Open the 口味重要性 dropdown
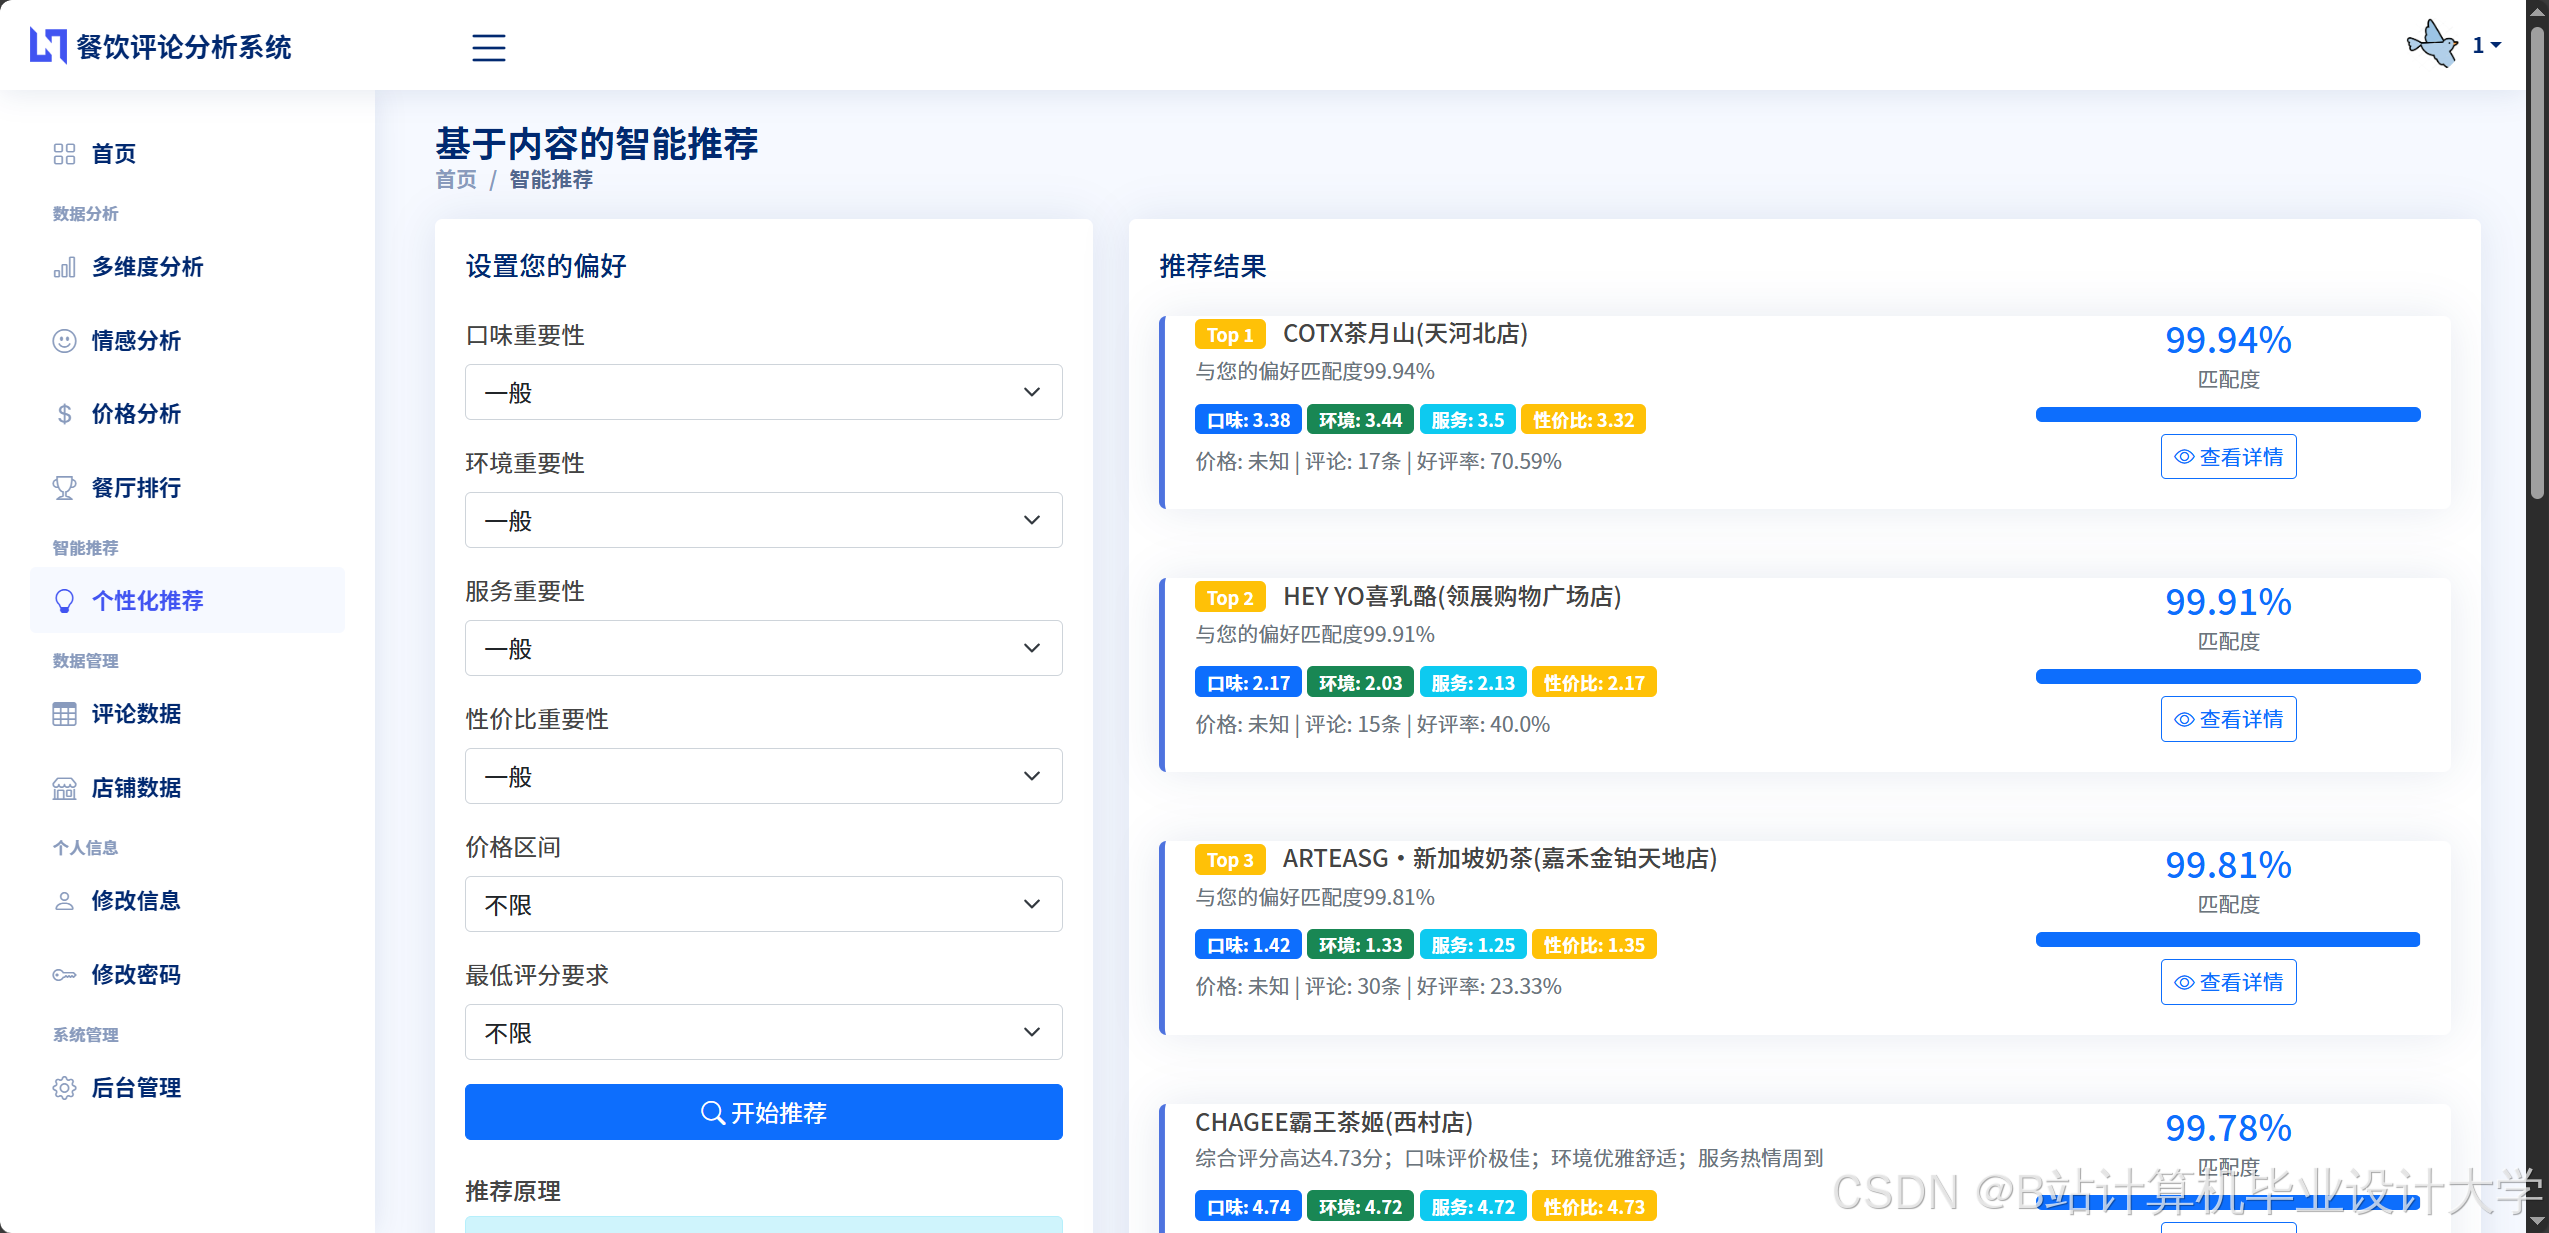The image size is (2549, 1233). point(763,392)
